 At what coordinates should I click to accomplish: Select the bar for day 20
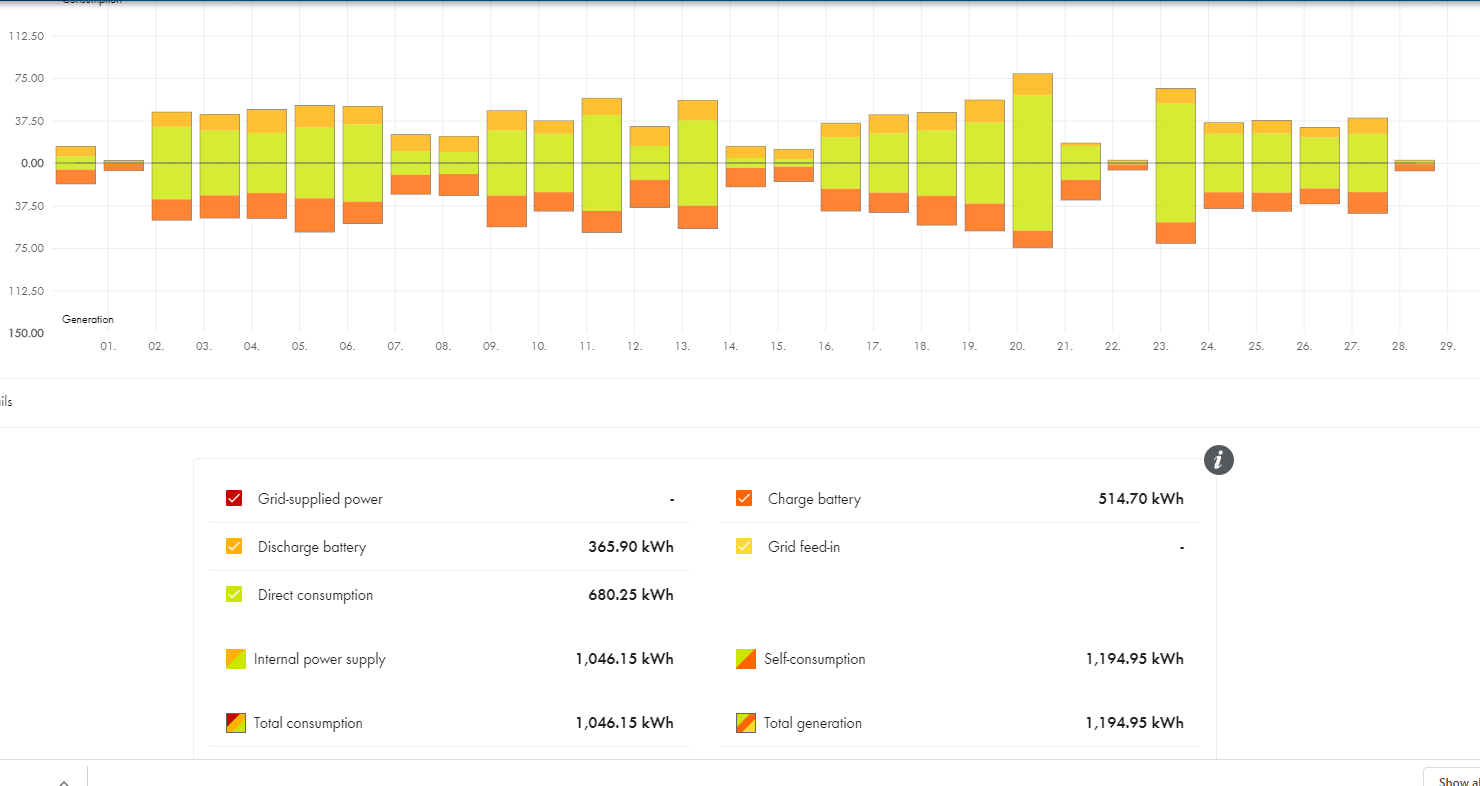(1032, 160)
